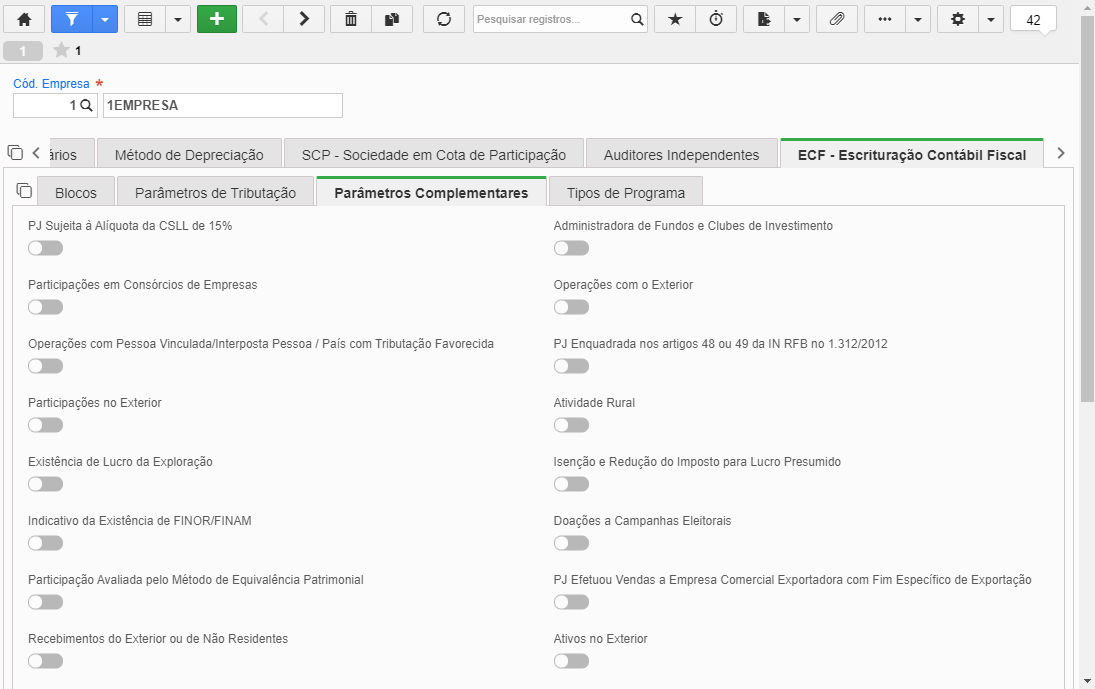Refresh the record data
This screenshot has height=689, width=1095.
tap(444, 19)
